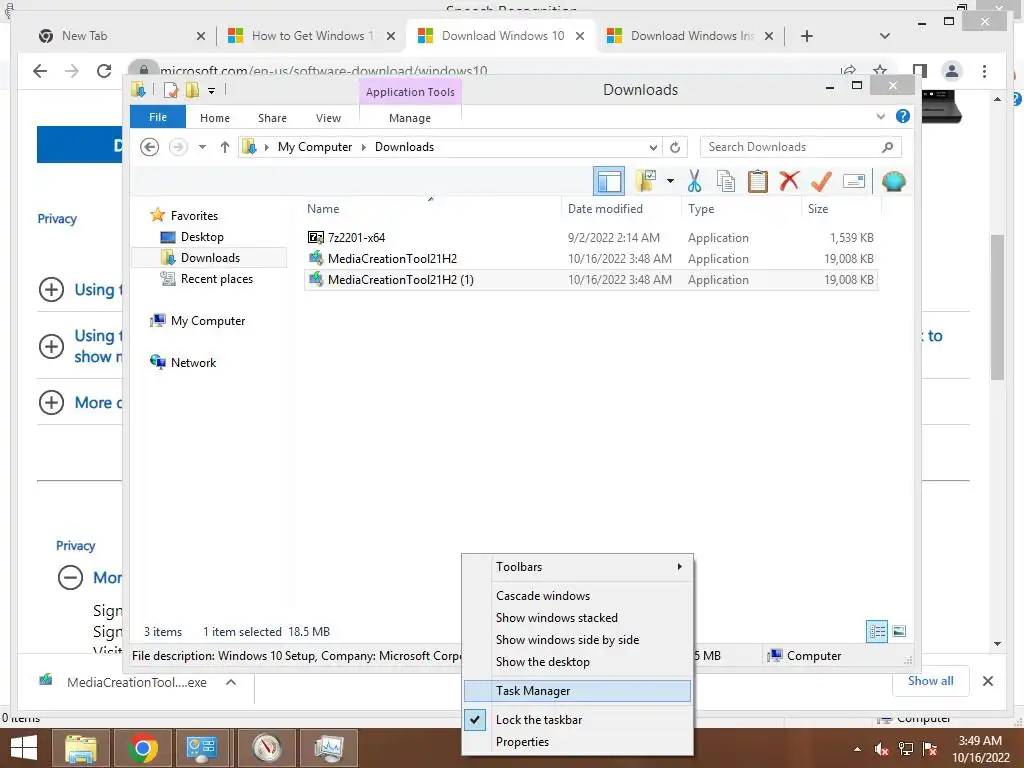This screenshot has width=1024, height=768.
Task: Expand the Toolbars submenu
Action: point(577,567)
